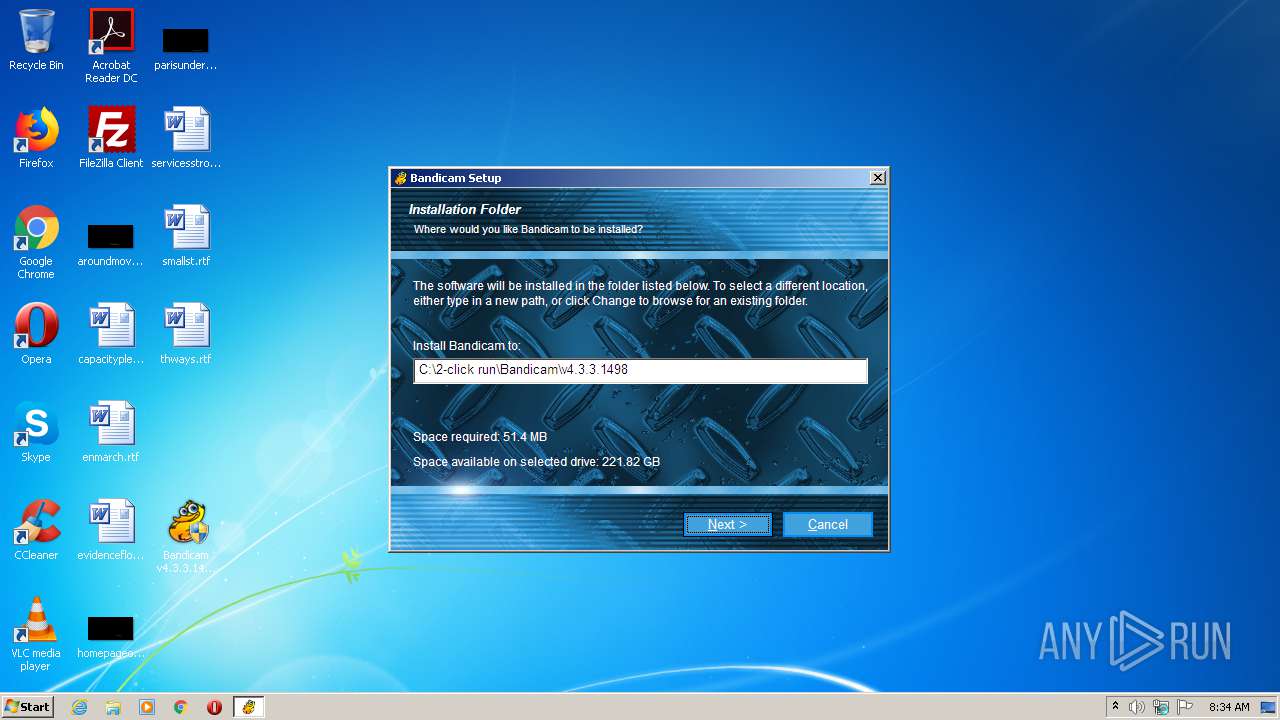
Task: Click the install path text field
Action: [640, 370]
